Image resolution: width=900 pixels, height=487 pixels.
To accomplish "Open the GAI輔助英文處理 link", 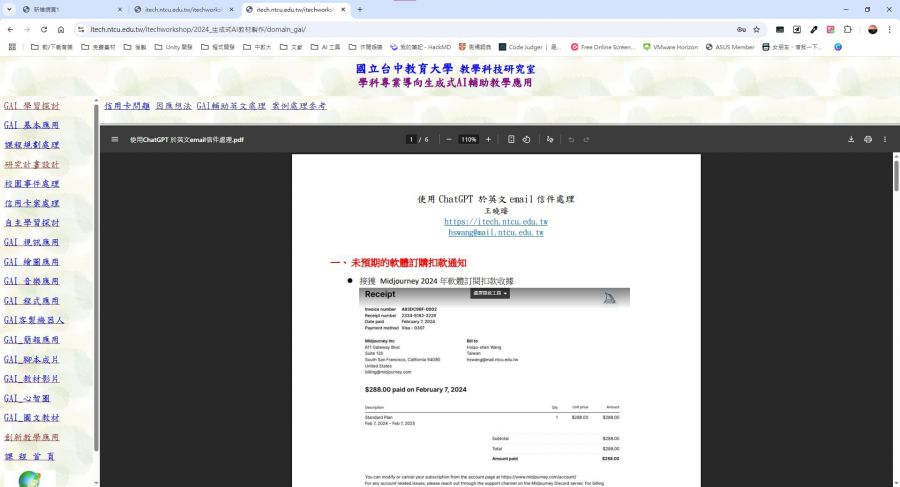I will pos(231,106).
